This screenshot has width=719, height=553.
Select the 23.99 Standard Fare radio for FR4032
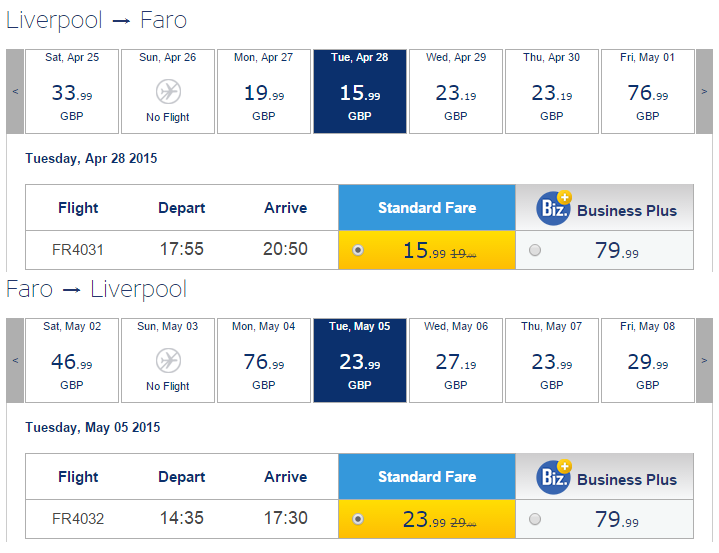click(x=358, y=519)
